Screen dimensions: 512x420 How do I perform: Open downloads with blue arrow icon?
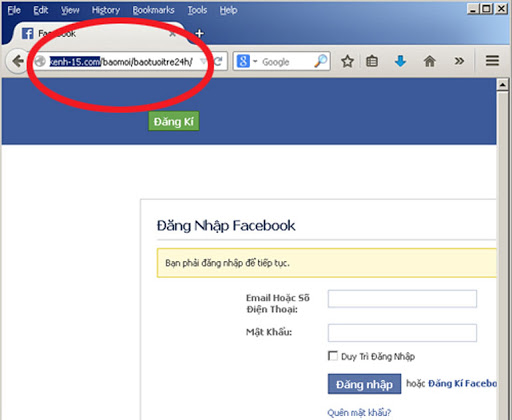click(400, 61)
